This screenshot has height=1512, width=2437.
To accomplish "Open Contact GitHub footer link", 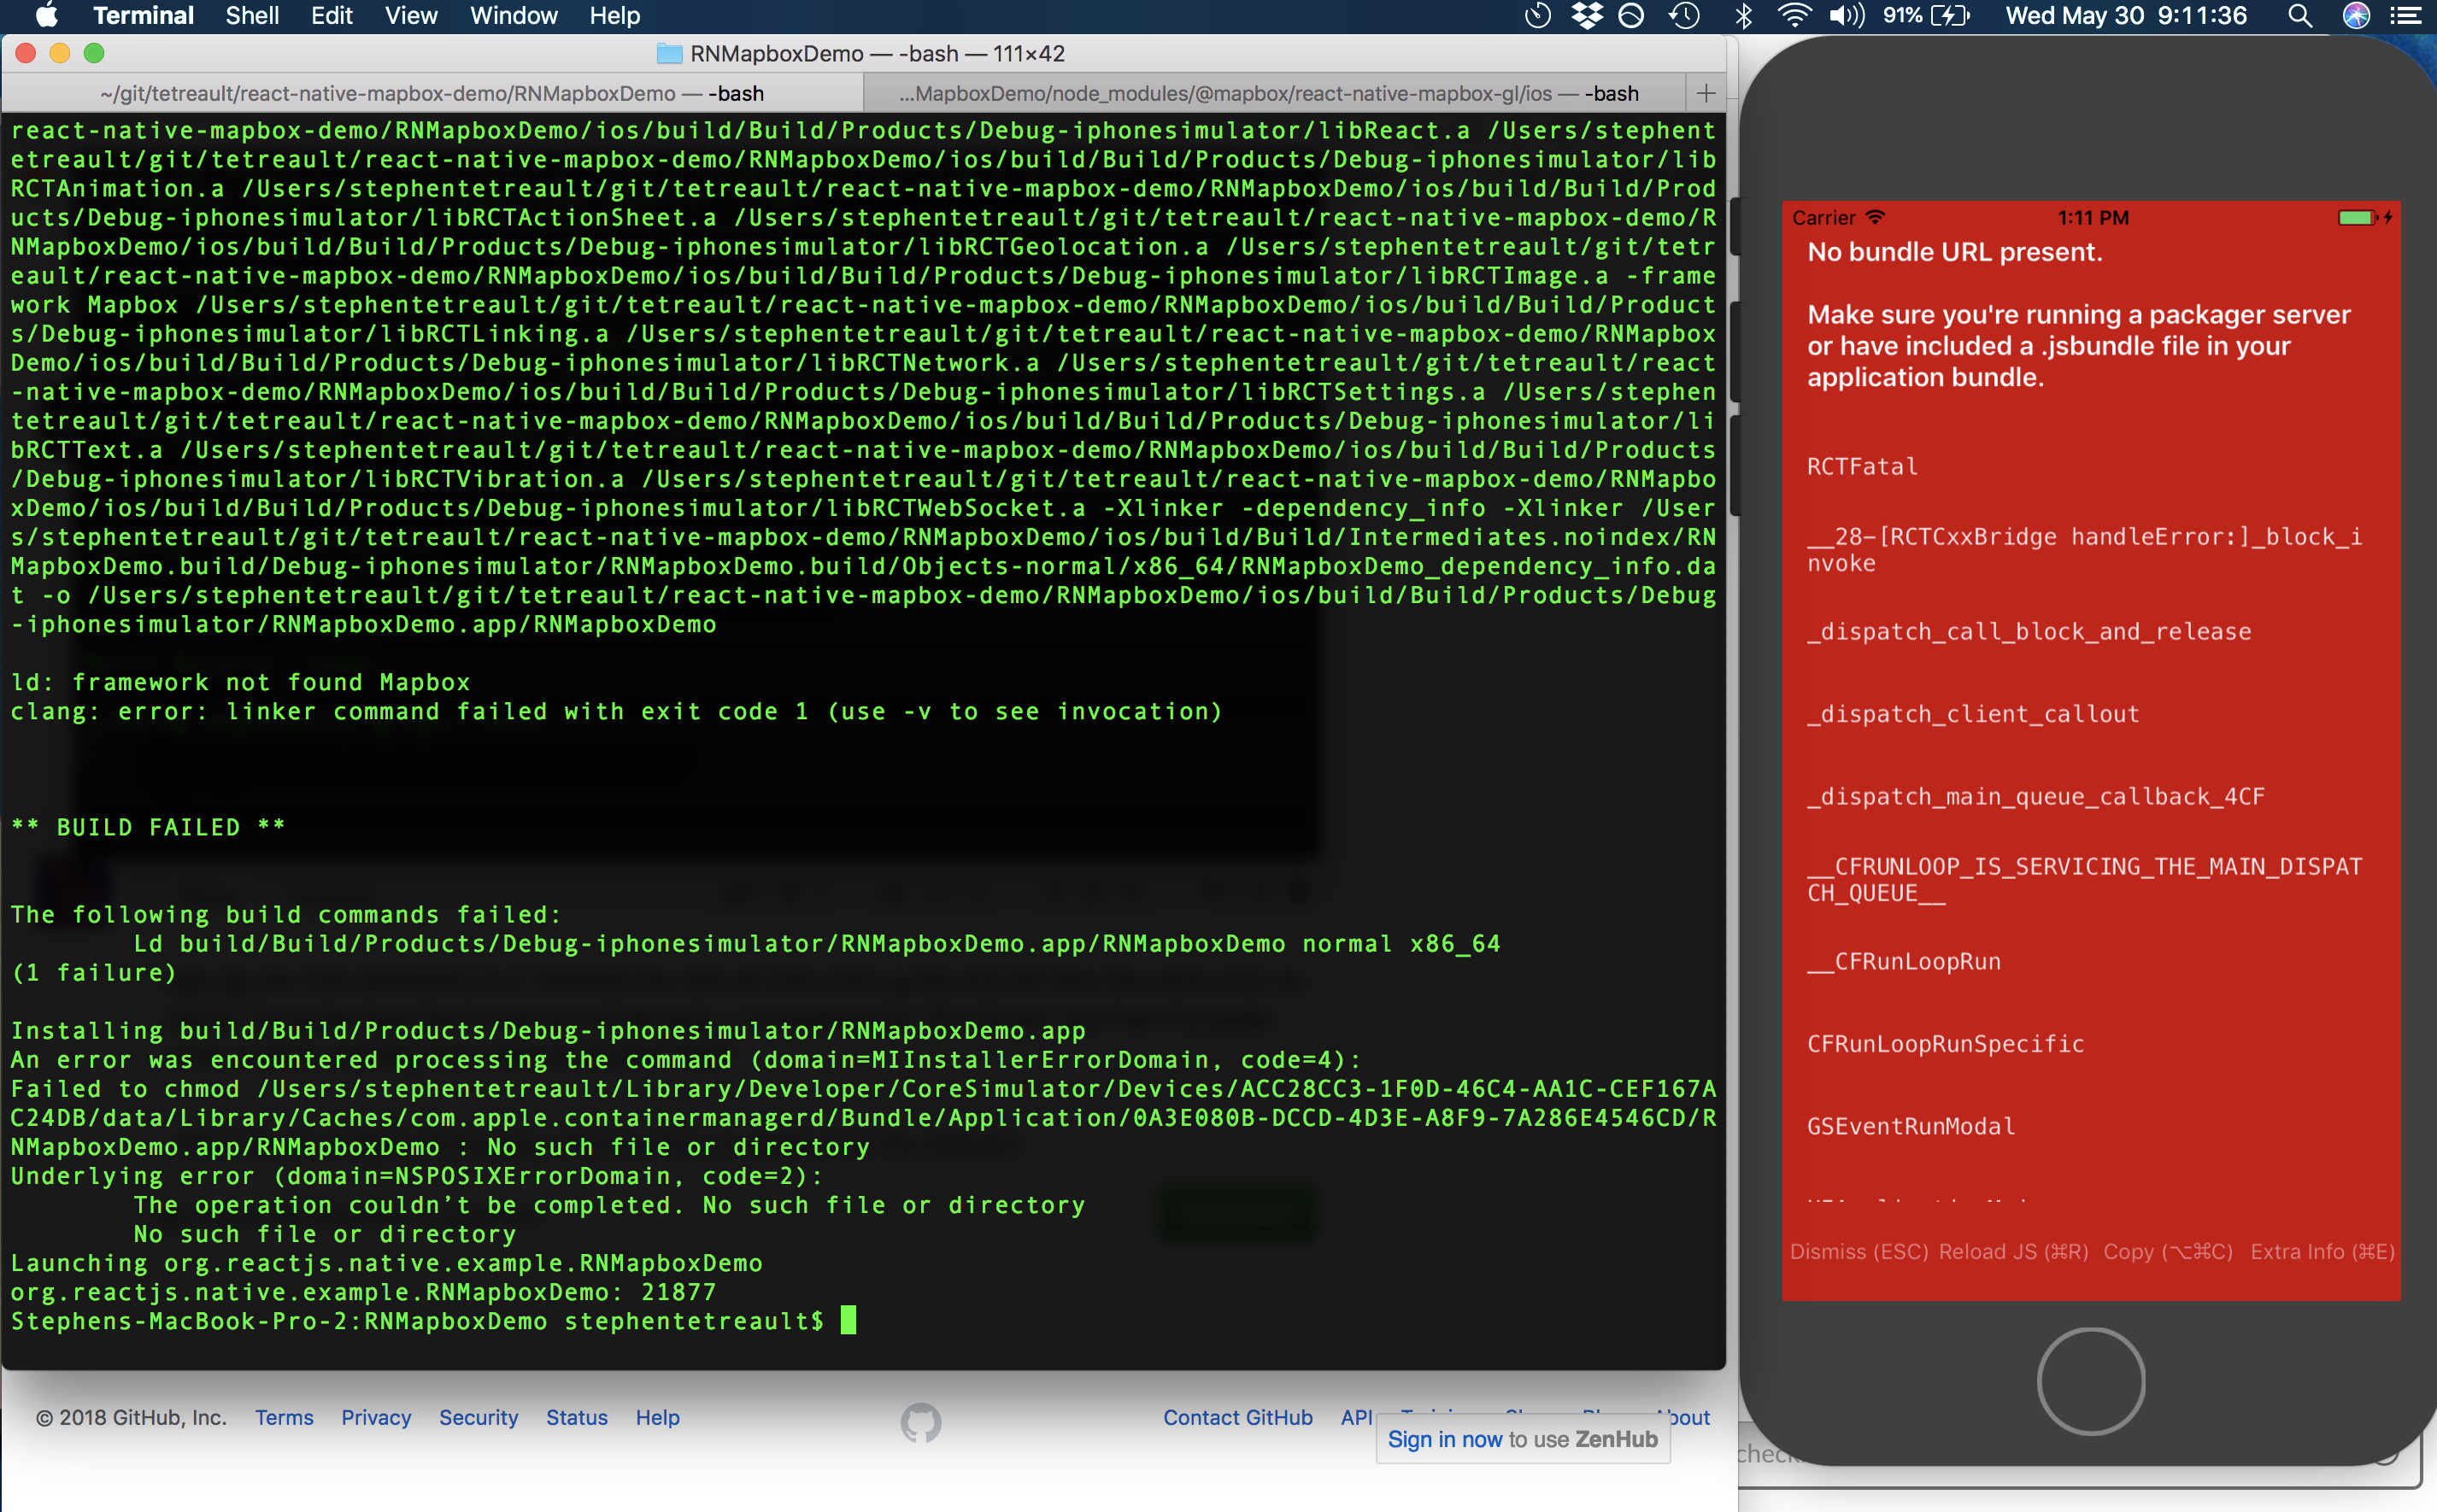I will tap(1237, 1417).
